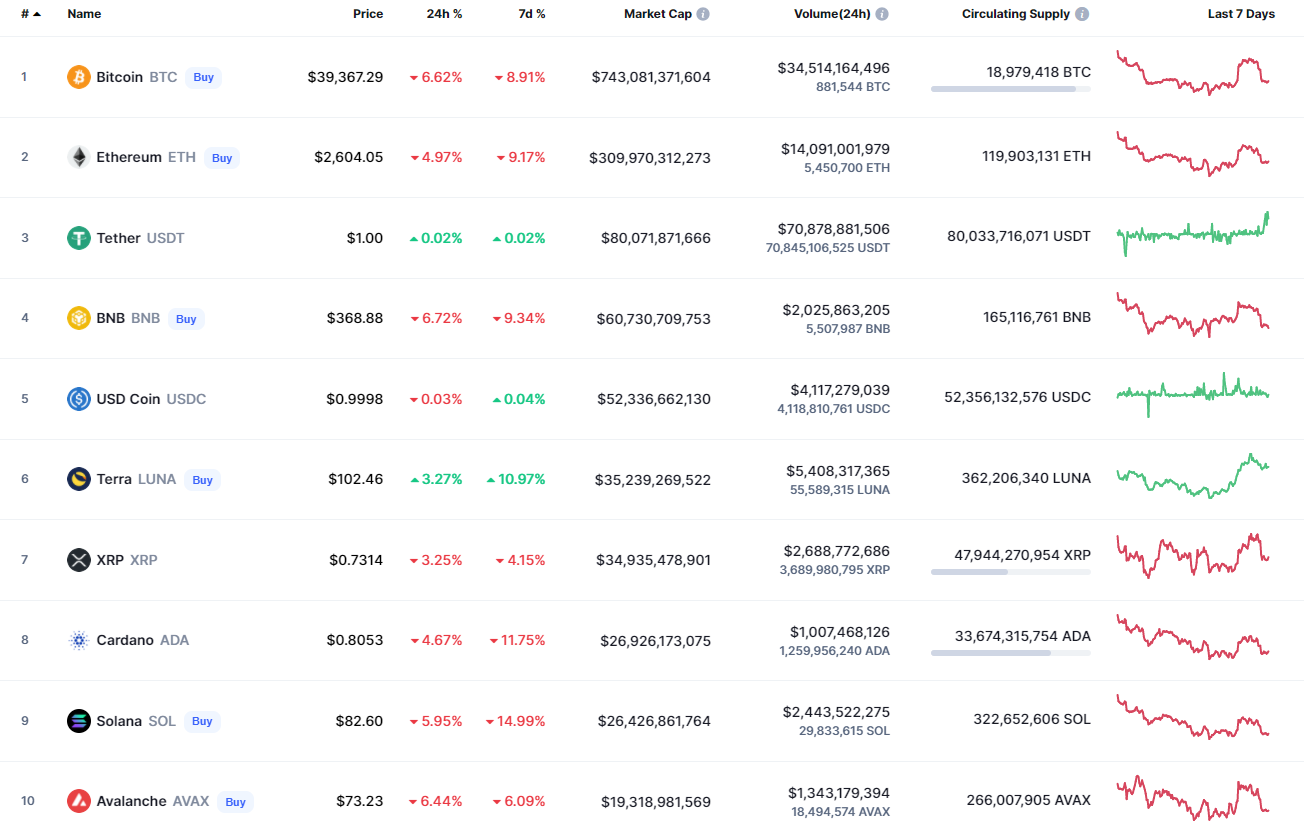Click the Solana logo icon
The height and width of the screenshot is (832, 1304).
tap(79, 721)
